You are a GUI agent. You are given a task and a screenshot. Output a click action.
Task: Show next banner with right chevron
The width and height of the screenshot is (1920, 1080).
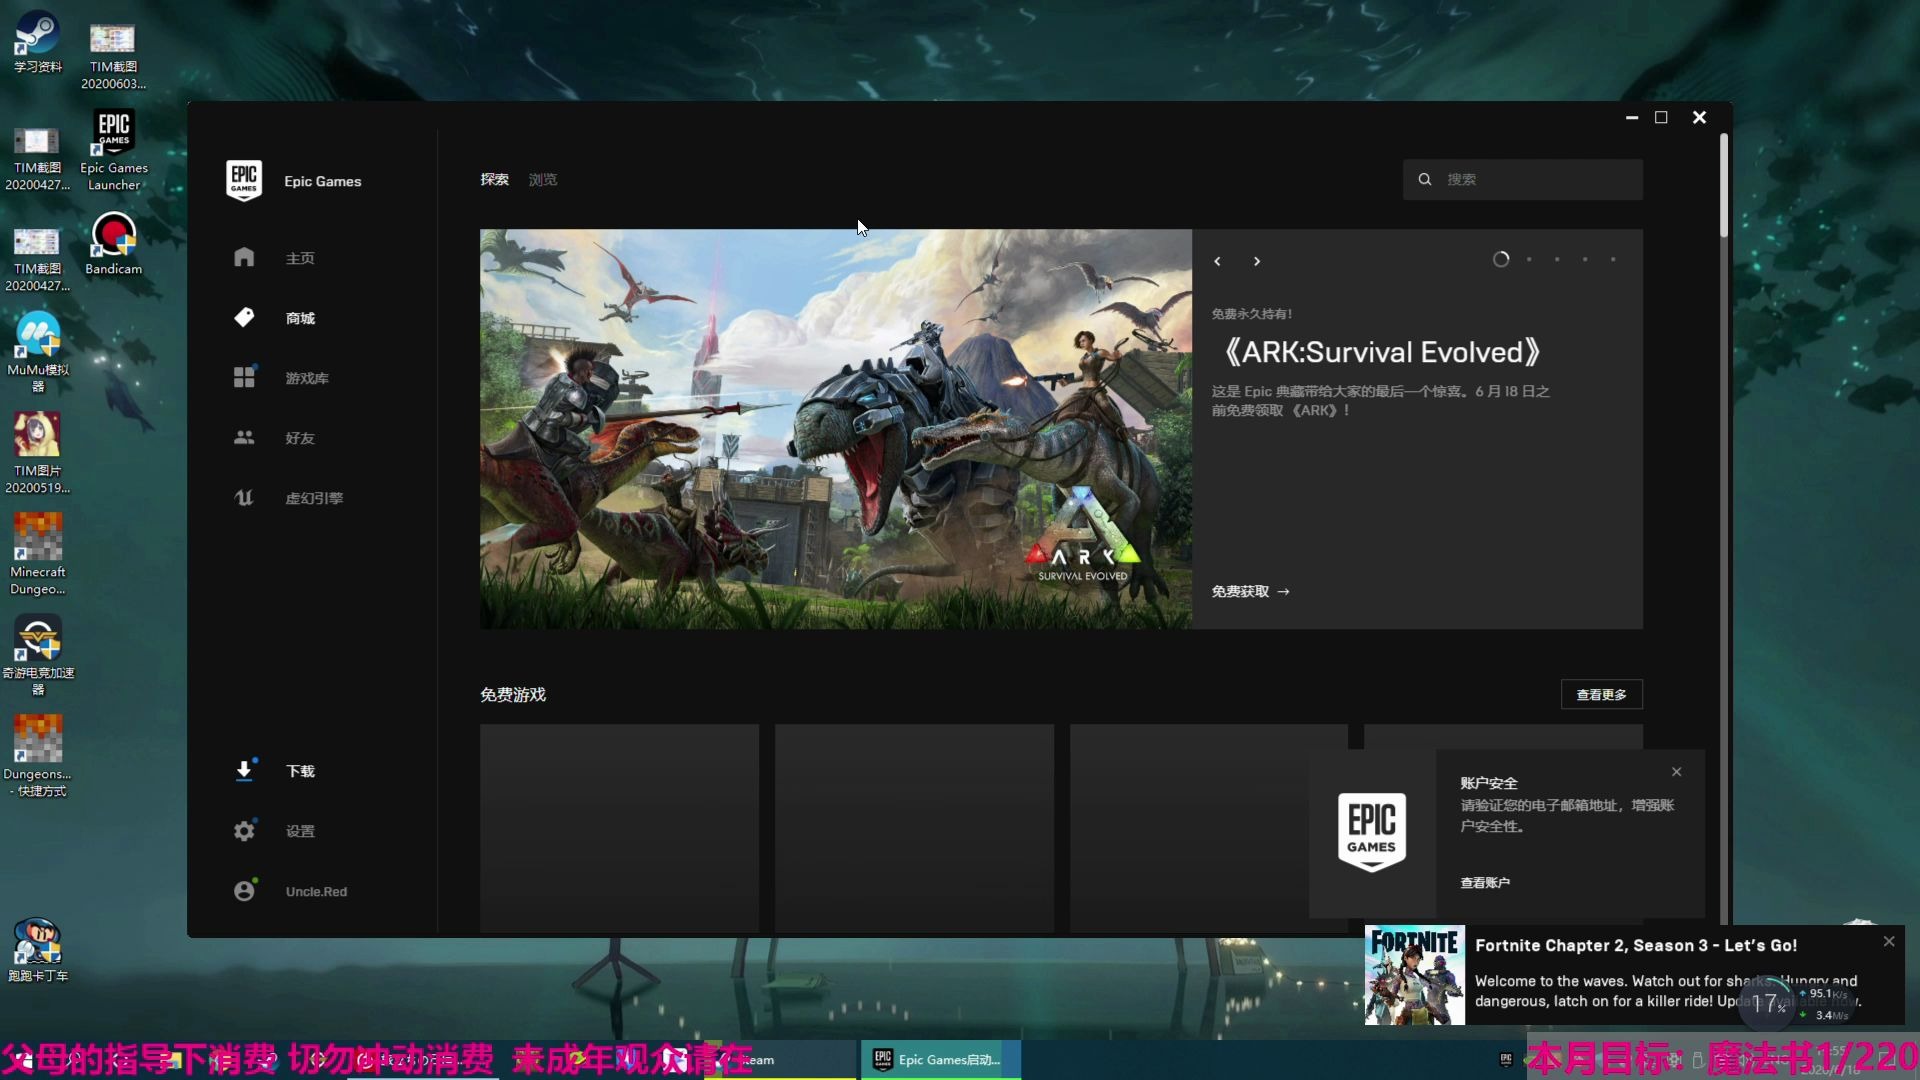tap(1257, 261)
